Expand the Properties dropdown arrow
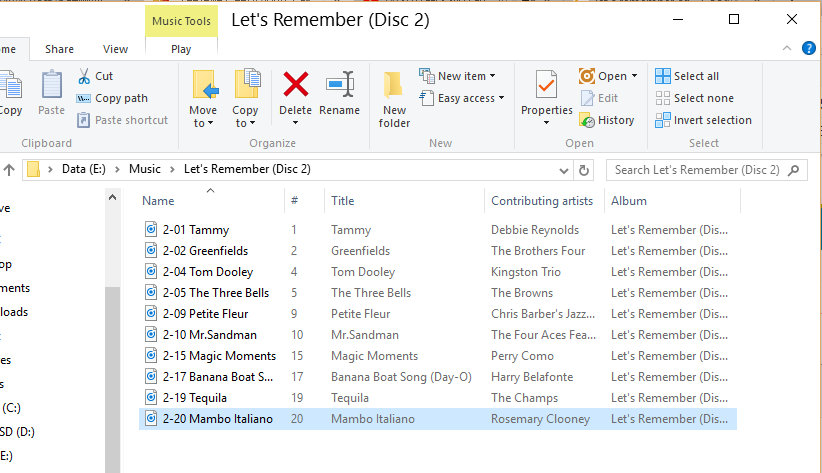 tap(546, 123)
